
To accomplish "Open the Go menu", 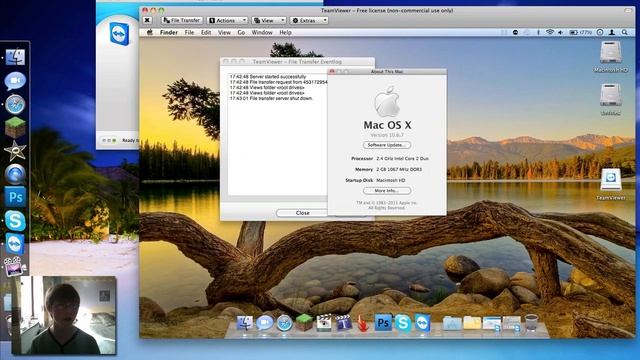I will coord(241,32).
